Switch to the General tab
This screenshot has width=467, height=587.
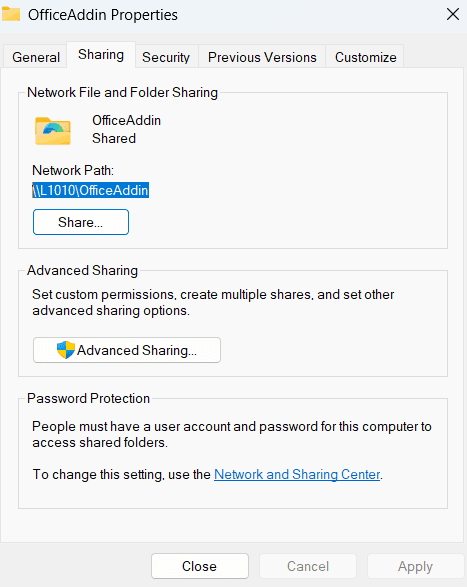(36, 57)
